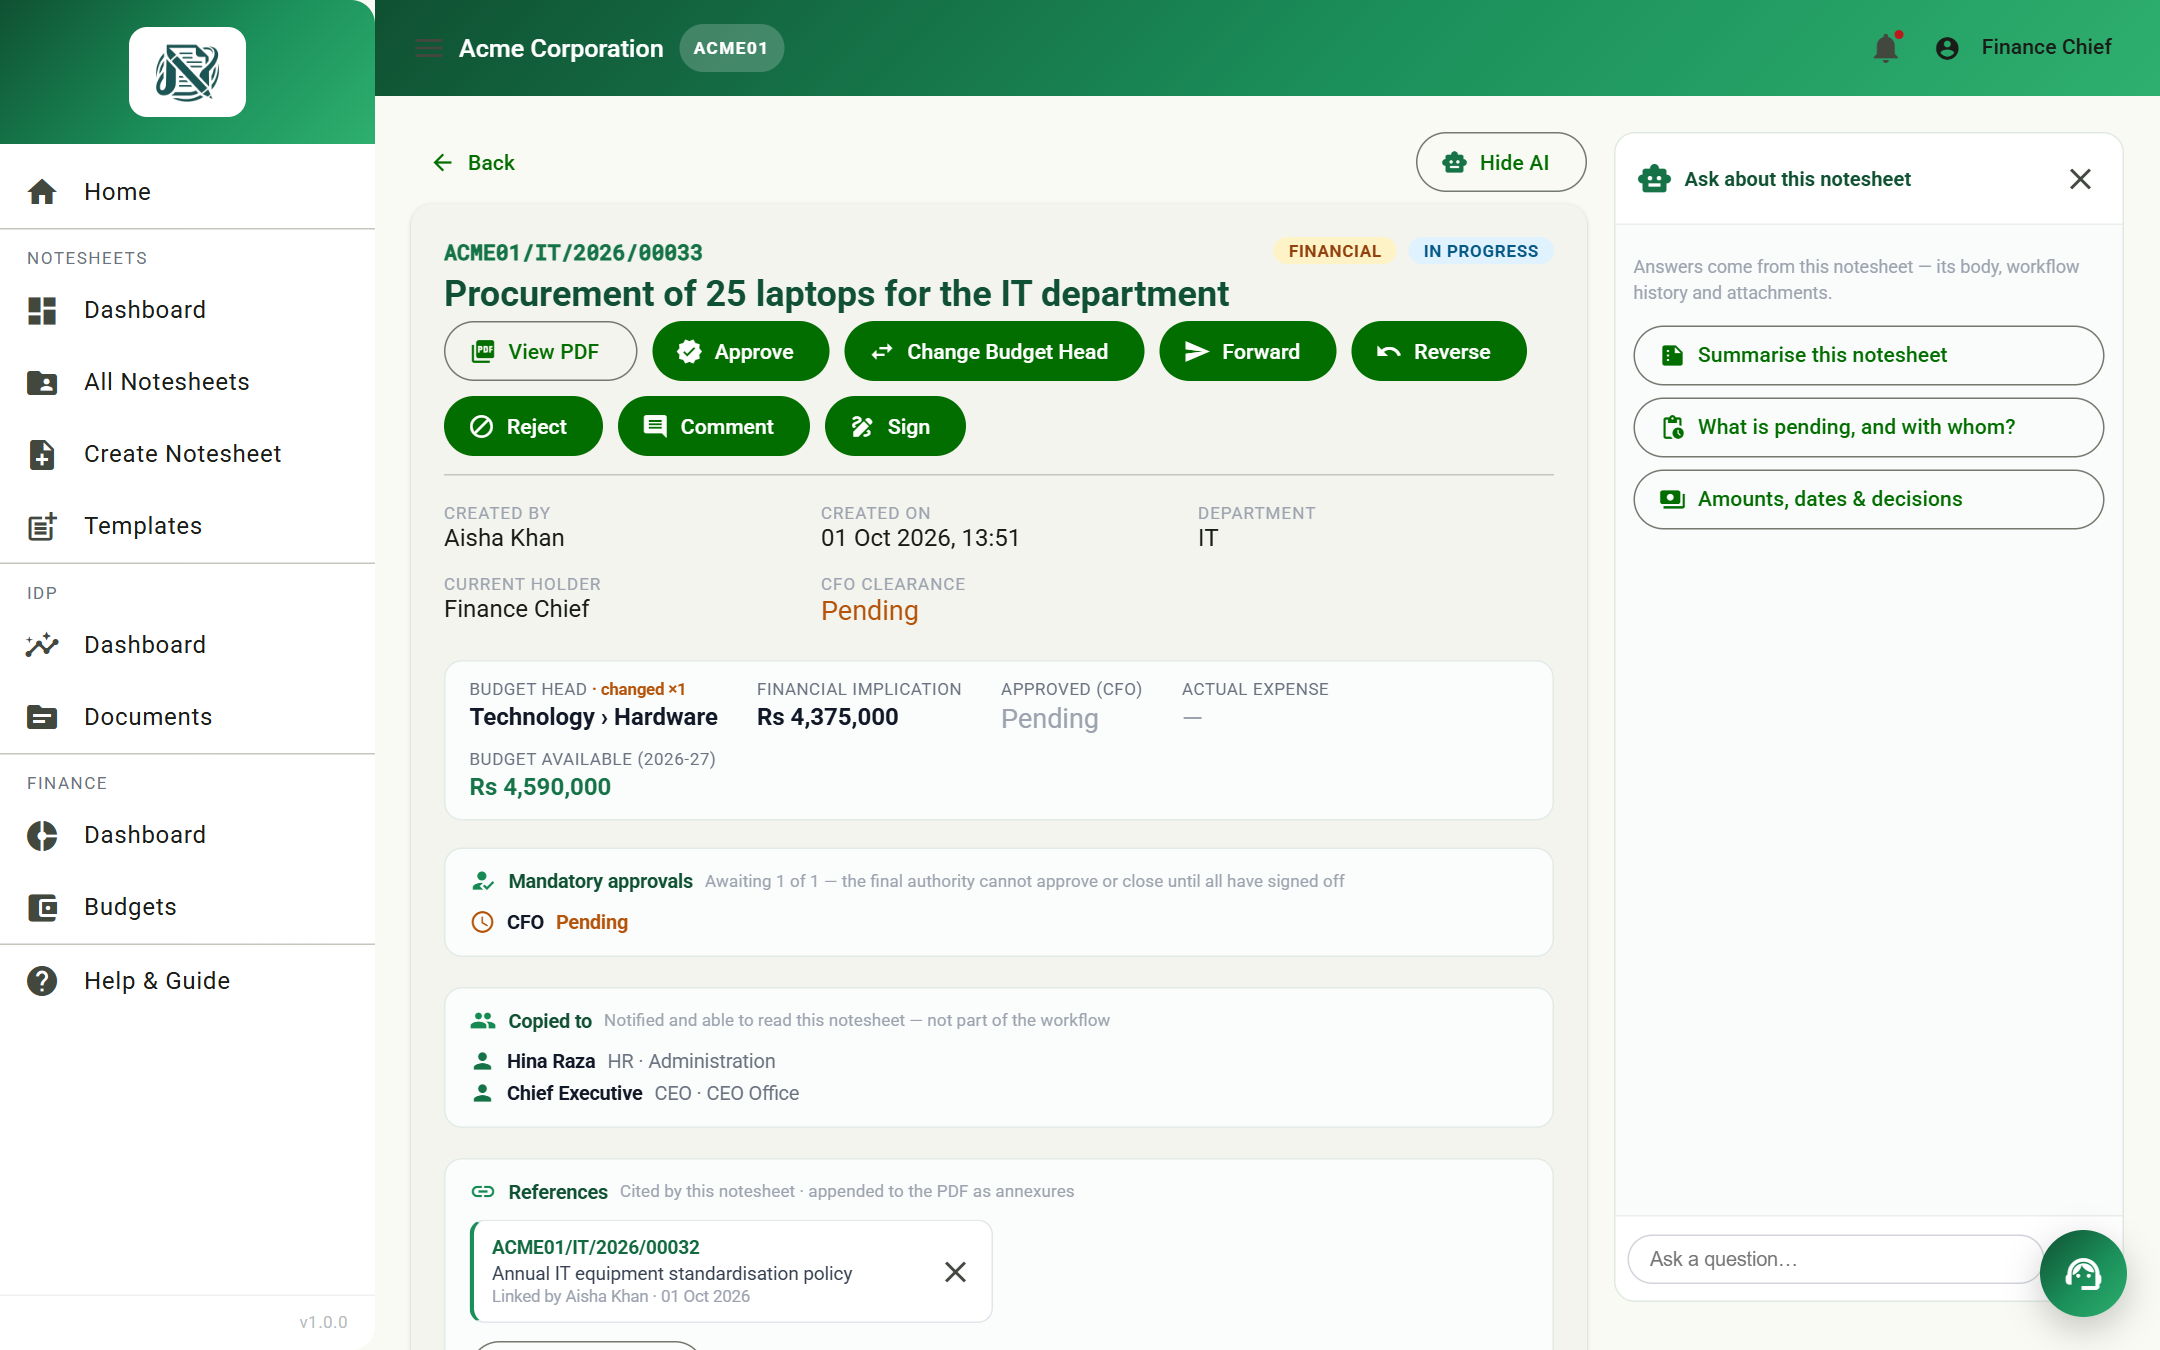Click the Budgets wallet icon
Image resolution: width=2160 pixels, height=1350 pixels.
[x=42, y=907]
